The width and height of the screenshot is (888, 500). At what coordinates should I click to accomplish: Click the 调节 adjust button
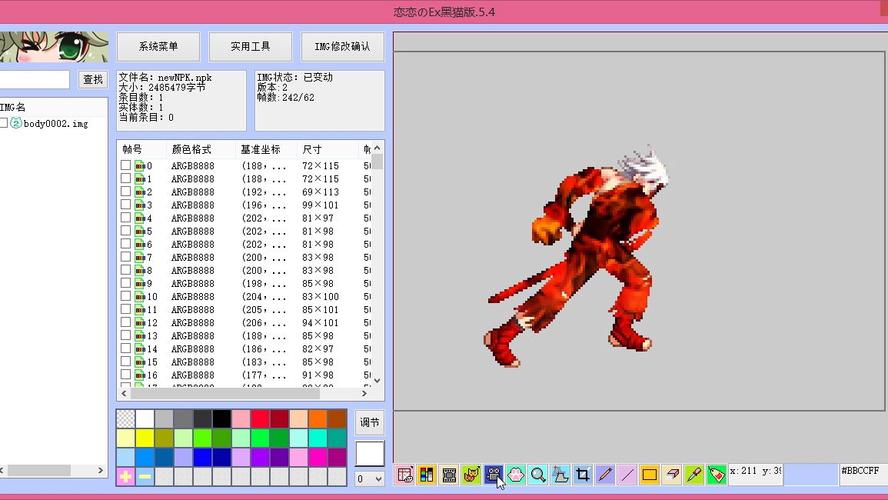coord(370,422)
